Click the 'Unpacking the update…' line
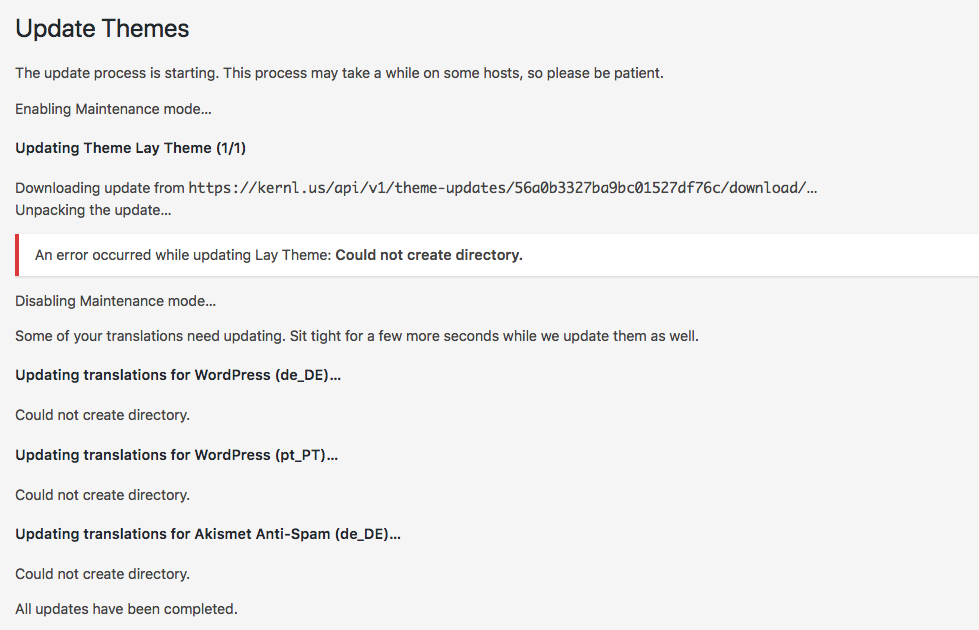The height and width of the screenshot is (630, 979). point(93,210)
